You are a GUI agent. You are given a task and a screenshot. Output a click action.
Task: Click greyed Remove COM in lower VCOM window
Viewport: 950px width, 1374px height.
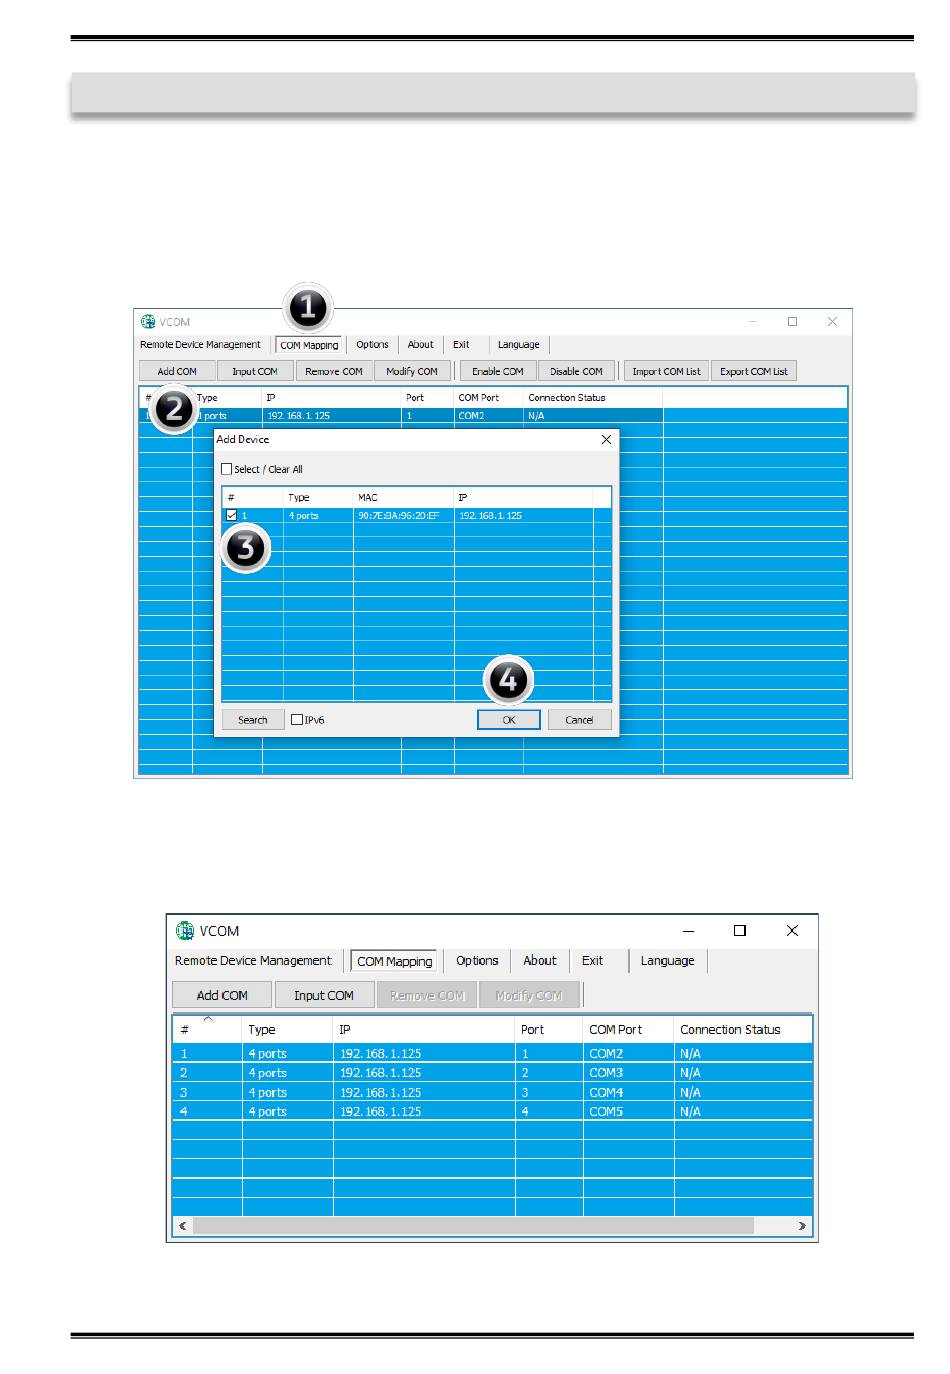pos(427,995)
